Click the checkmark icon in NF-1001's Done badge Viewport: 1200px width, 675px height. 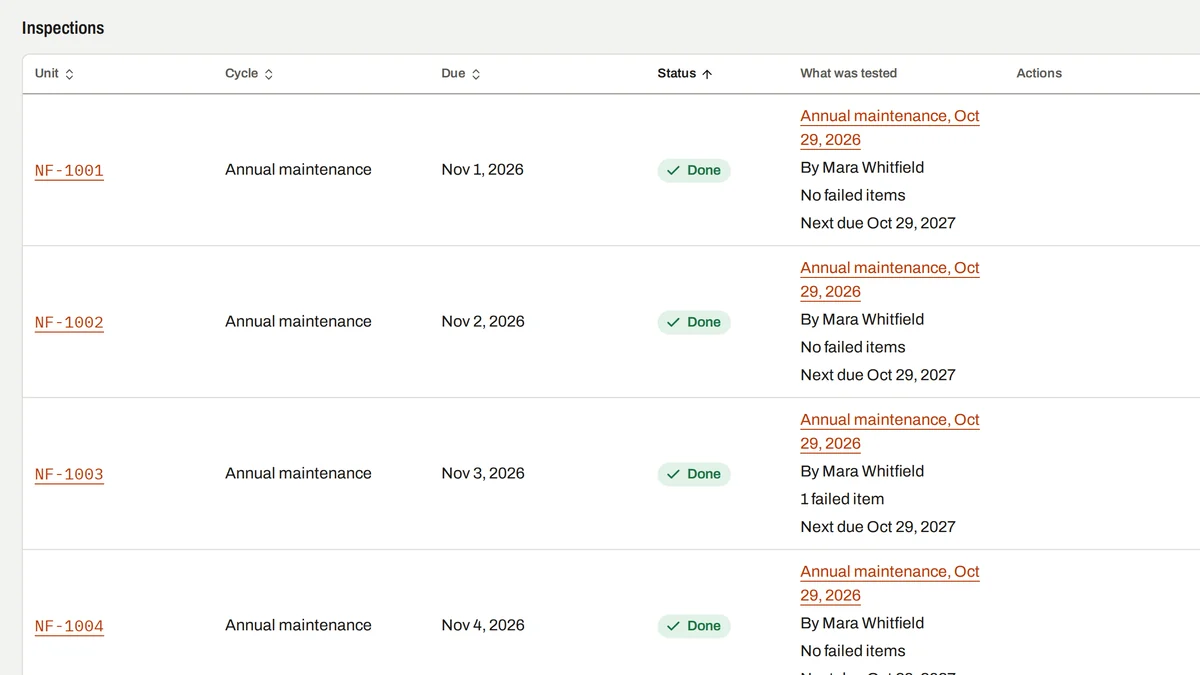point(673,170)
